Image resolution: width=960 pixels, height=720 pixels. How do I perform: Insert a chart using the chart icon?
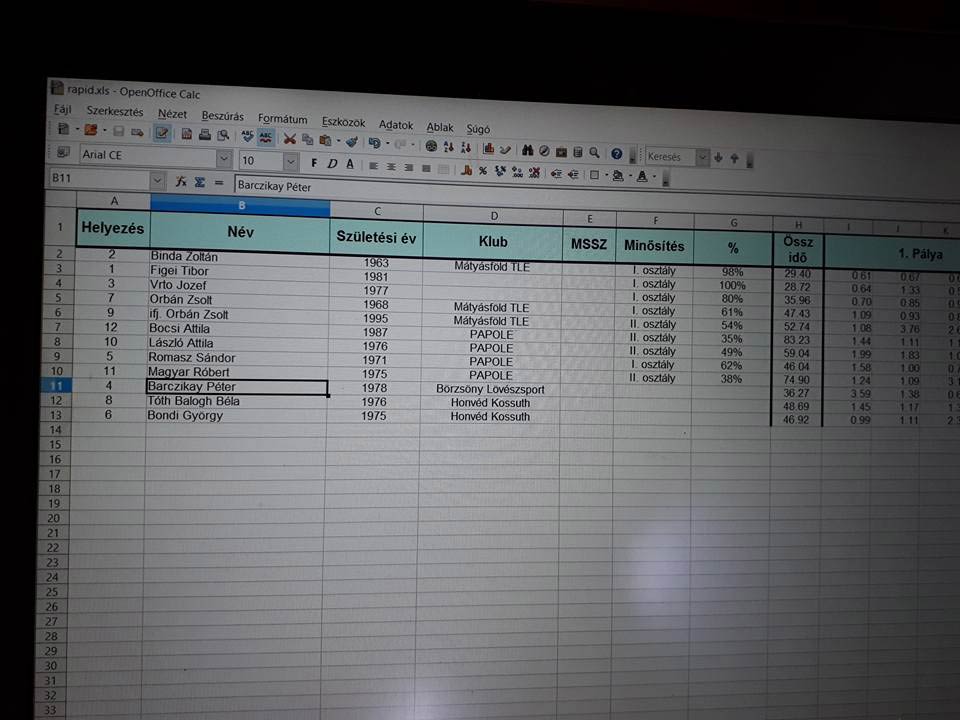click(x=488, y=149)
